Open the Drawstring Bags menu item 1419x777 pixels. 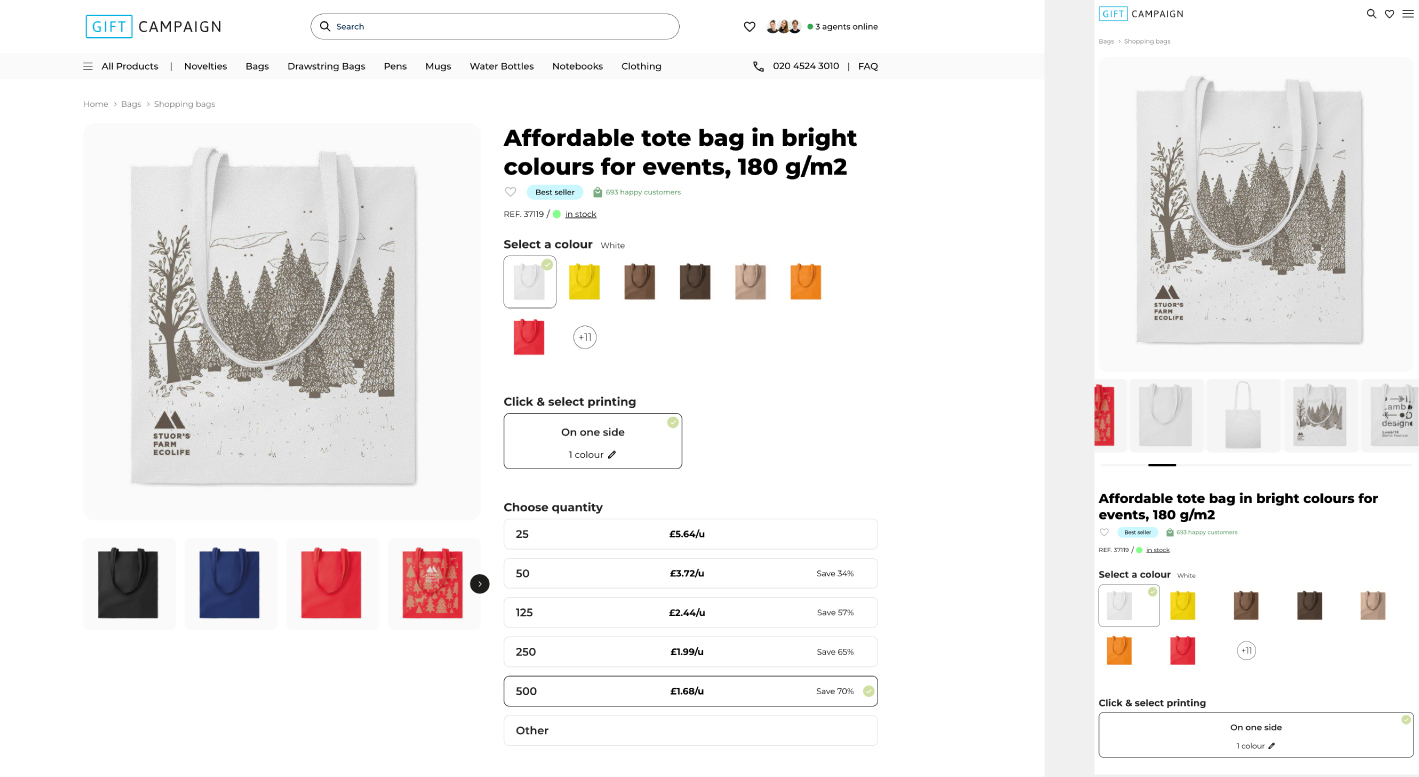[x=326, y=66]
